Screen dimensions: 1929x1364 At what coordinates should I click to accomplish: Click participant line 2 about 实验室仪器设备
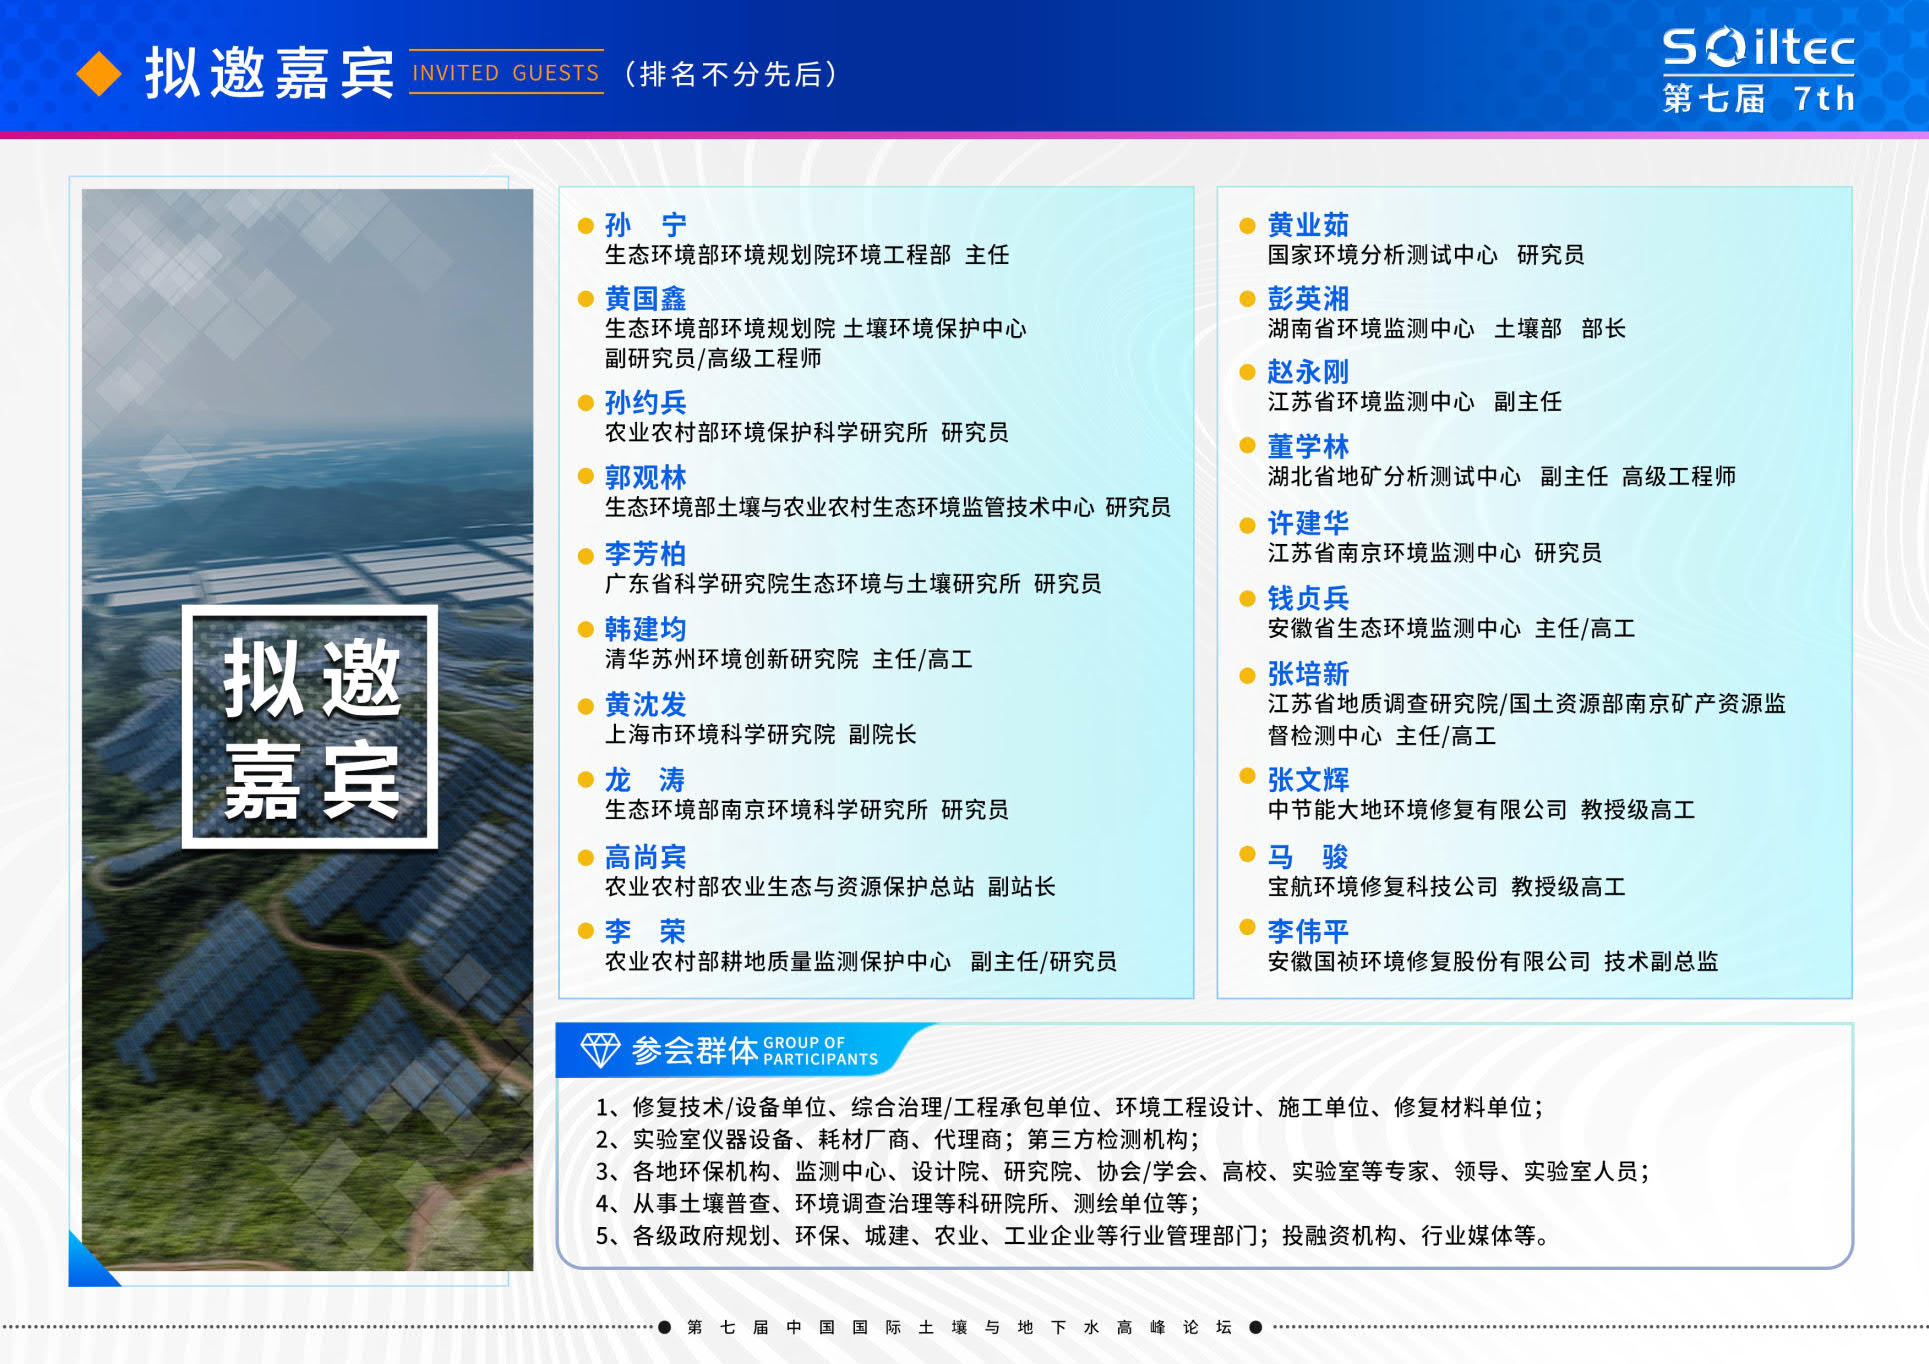click(x=897, y=1139)
